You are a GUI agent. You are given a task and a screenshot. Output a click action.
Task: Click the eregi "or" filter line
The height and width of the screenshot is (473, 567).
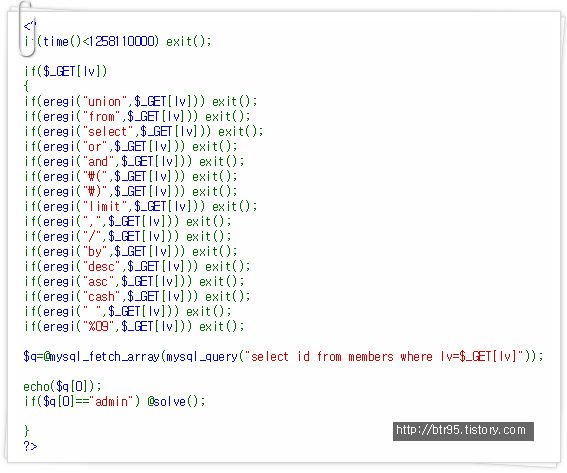[x=131, y=147]
